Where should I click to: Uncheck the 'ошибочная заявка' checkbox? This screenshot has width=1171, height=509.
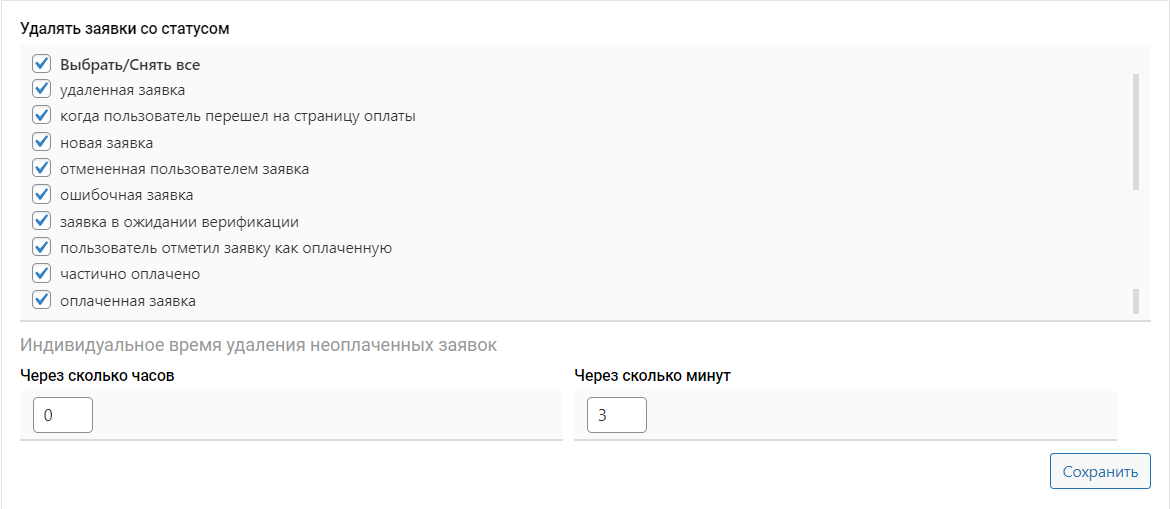click(x=42, y=194)
